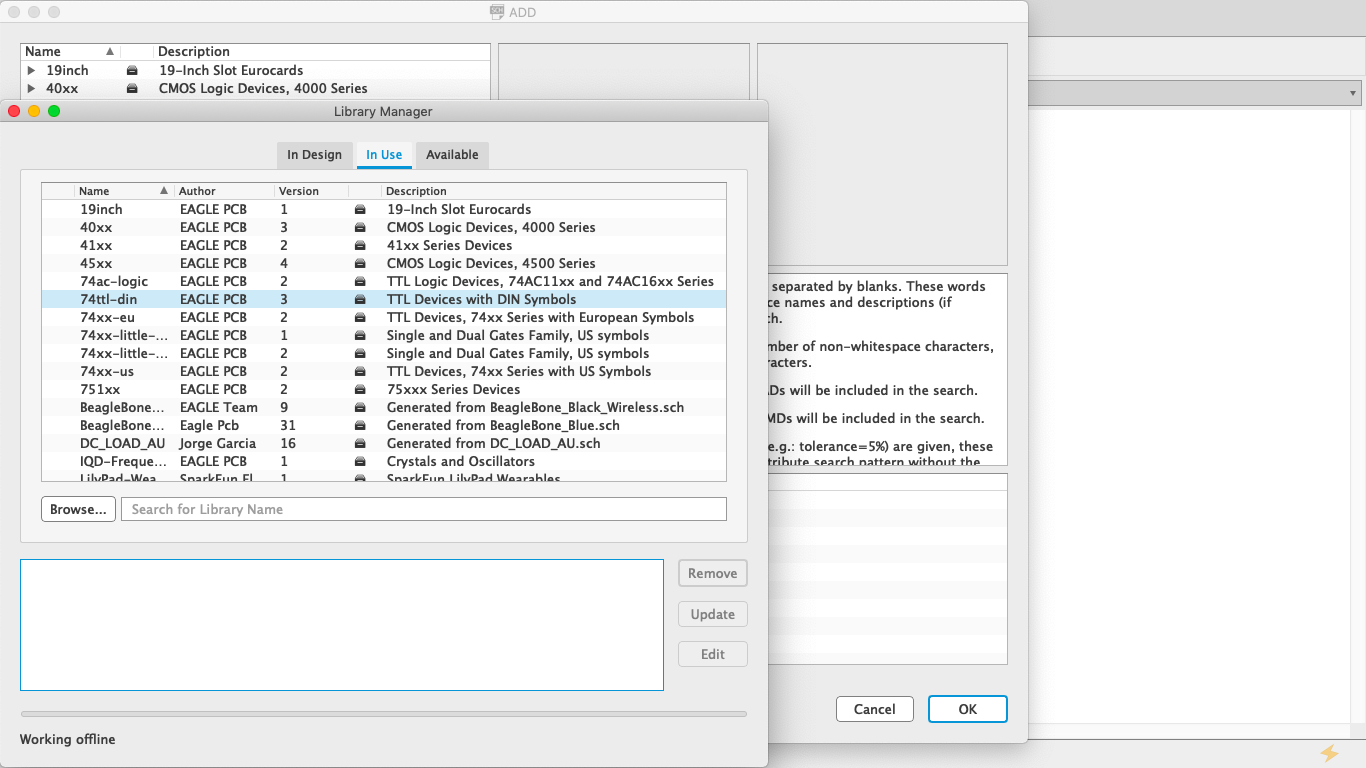The image size is (1366, 768).
Task: Click library icon in 40xx row of Library Manager
Action: tap(360, 228)
